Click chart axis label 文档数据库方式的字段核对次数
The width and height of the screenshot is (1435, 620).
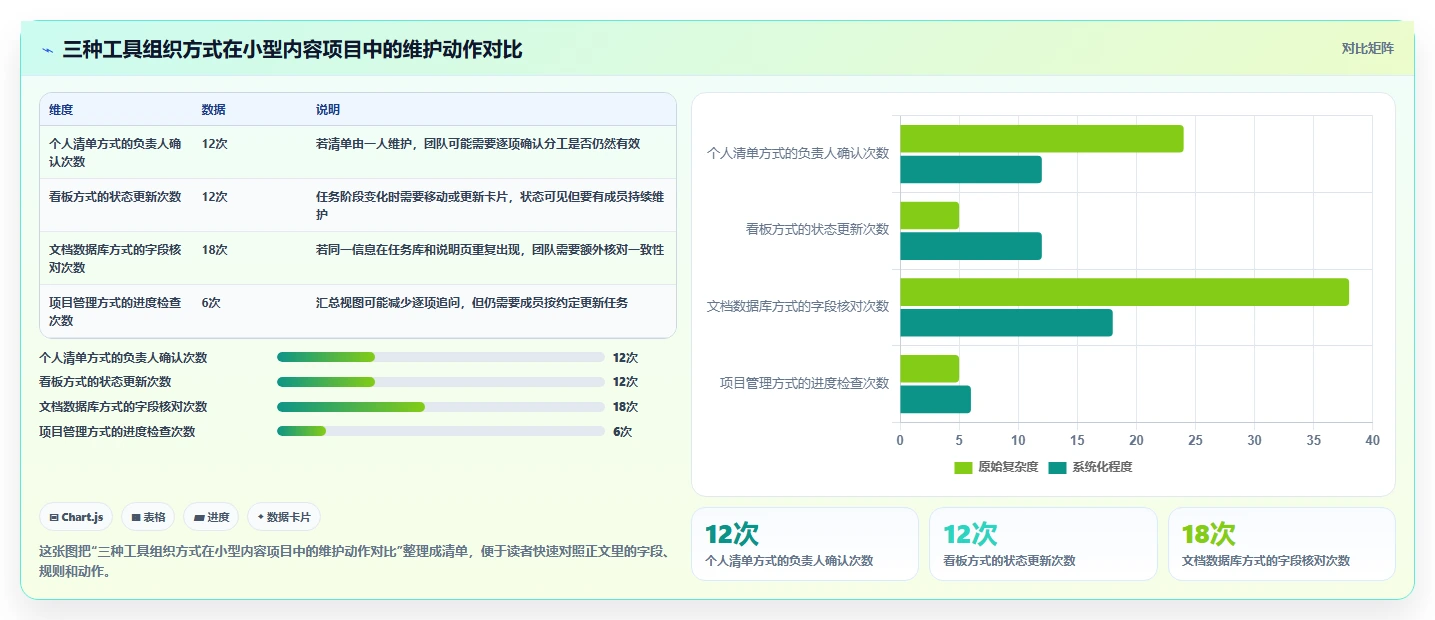[798, 306]
